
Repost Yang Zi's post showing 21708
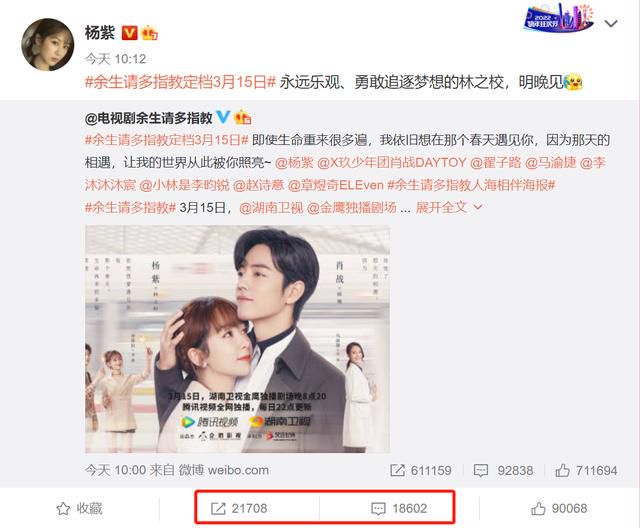239,508
